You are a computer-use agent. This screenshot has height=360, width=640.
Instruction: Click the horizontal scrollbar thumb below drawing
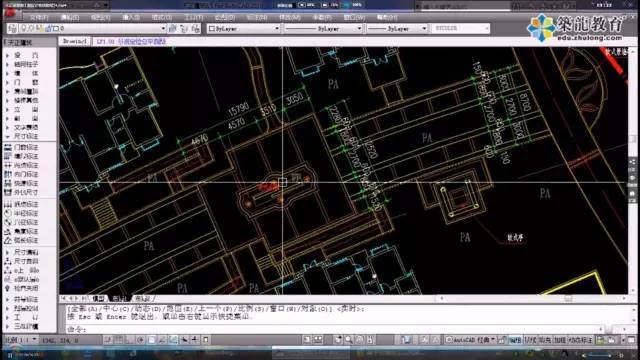568,299
